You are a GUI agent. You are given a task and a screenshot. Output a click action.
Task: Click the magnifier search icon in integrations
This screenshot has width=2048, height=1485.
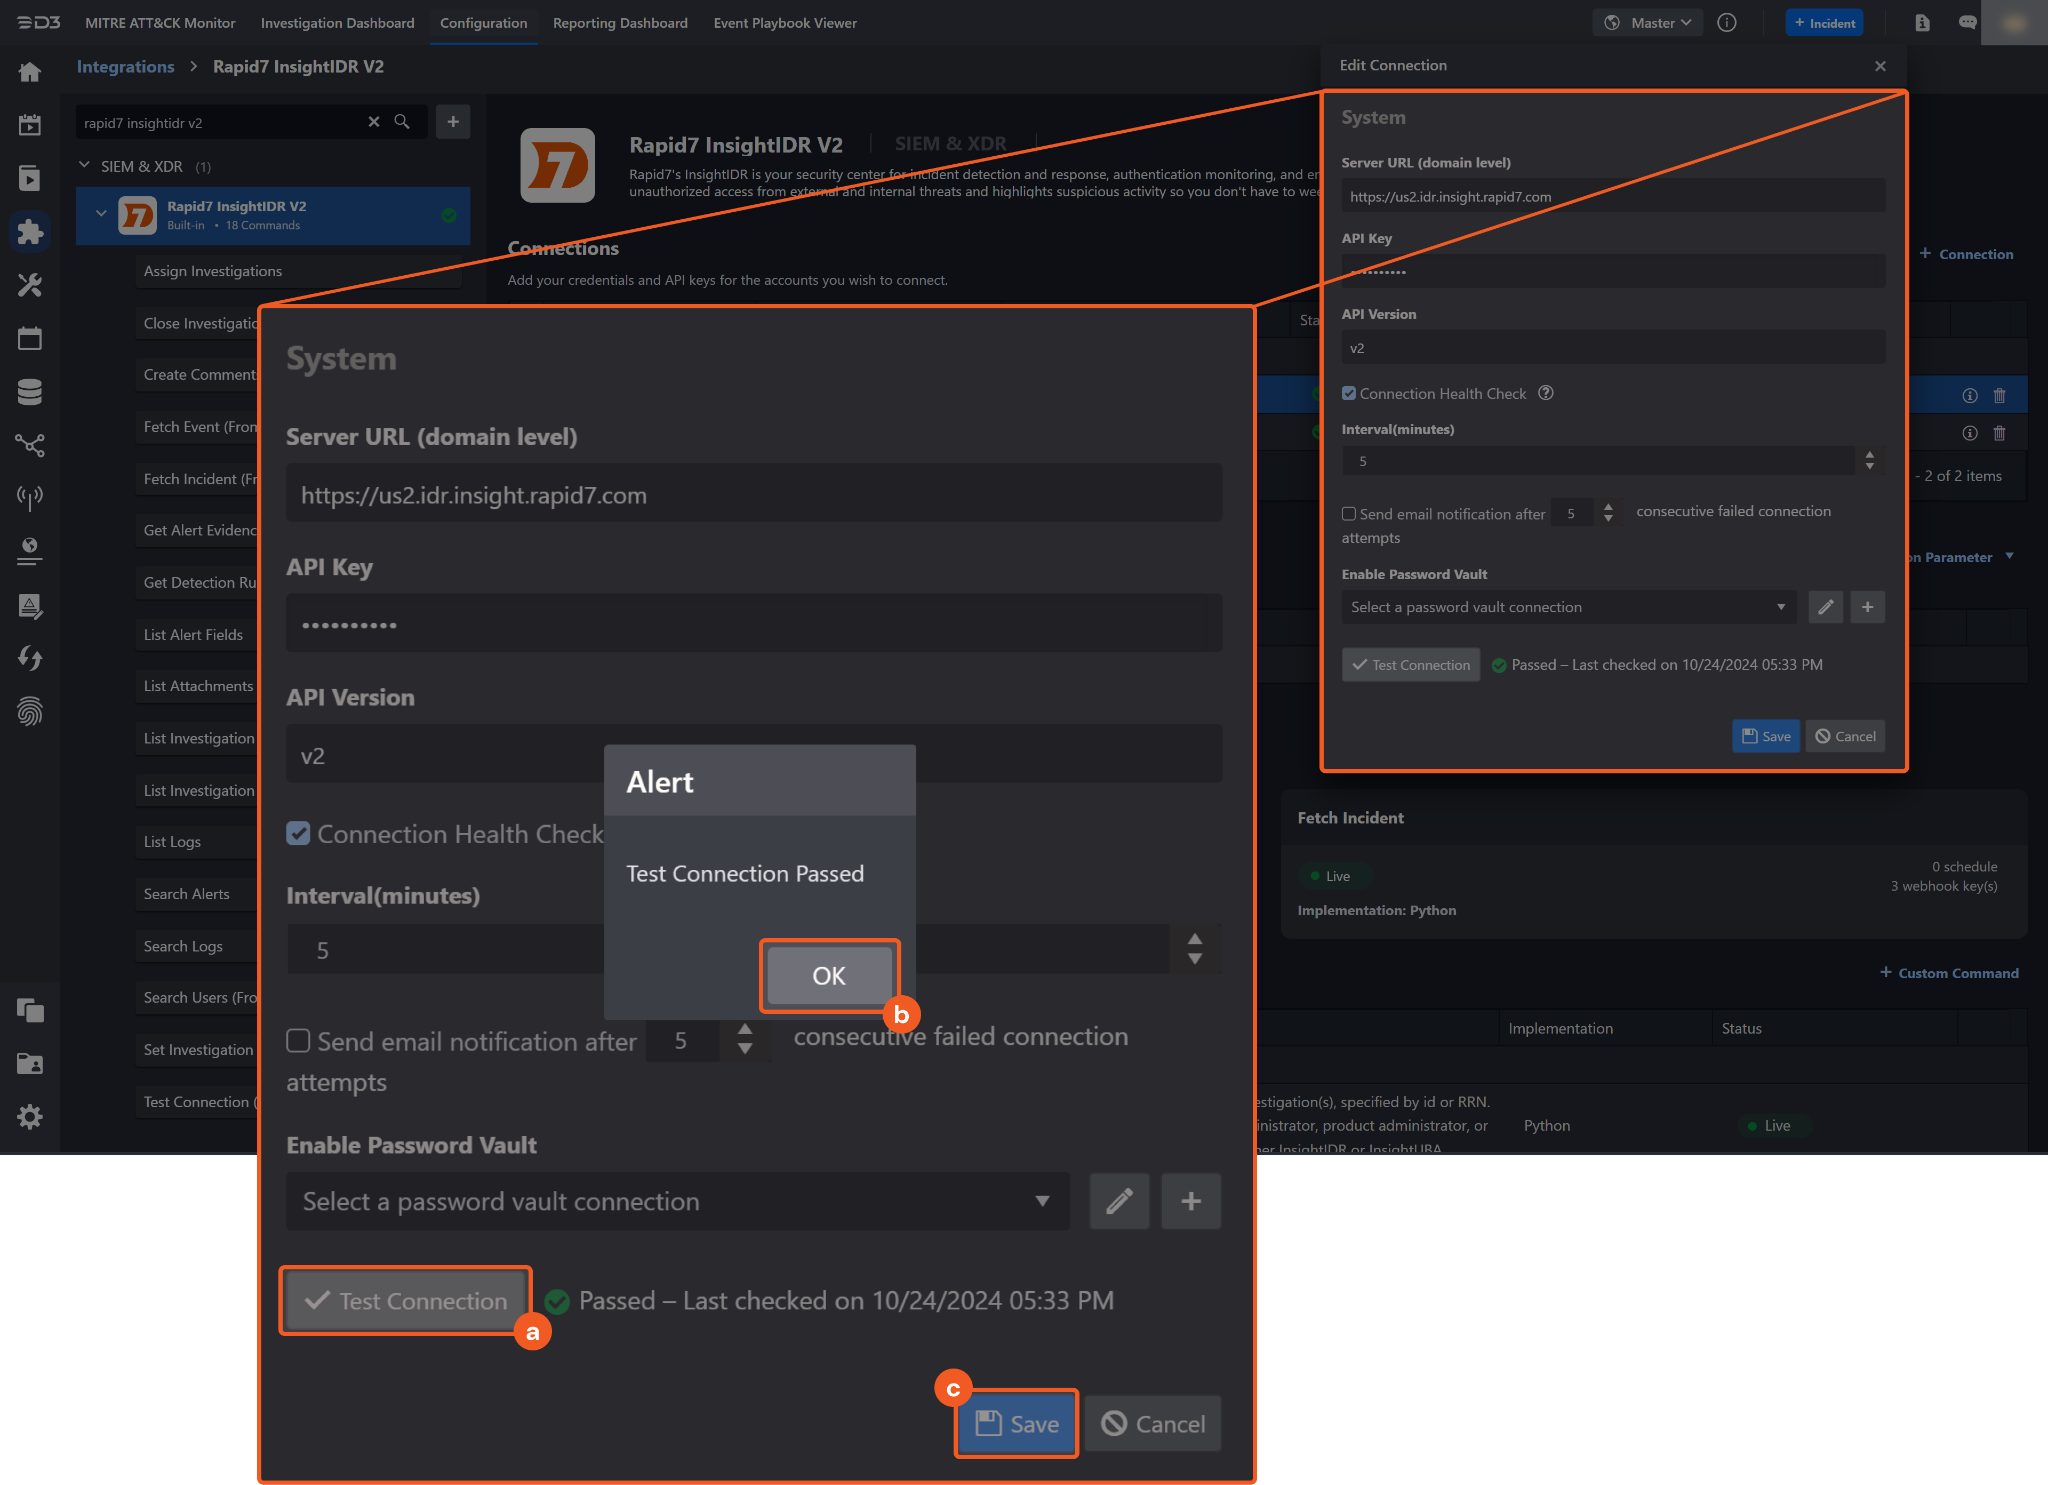click(x=402, y=122)
